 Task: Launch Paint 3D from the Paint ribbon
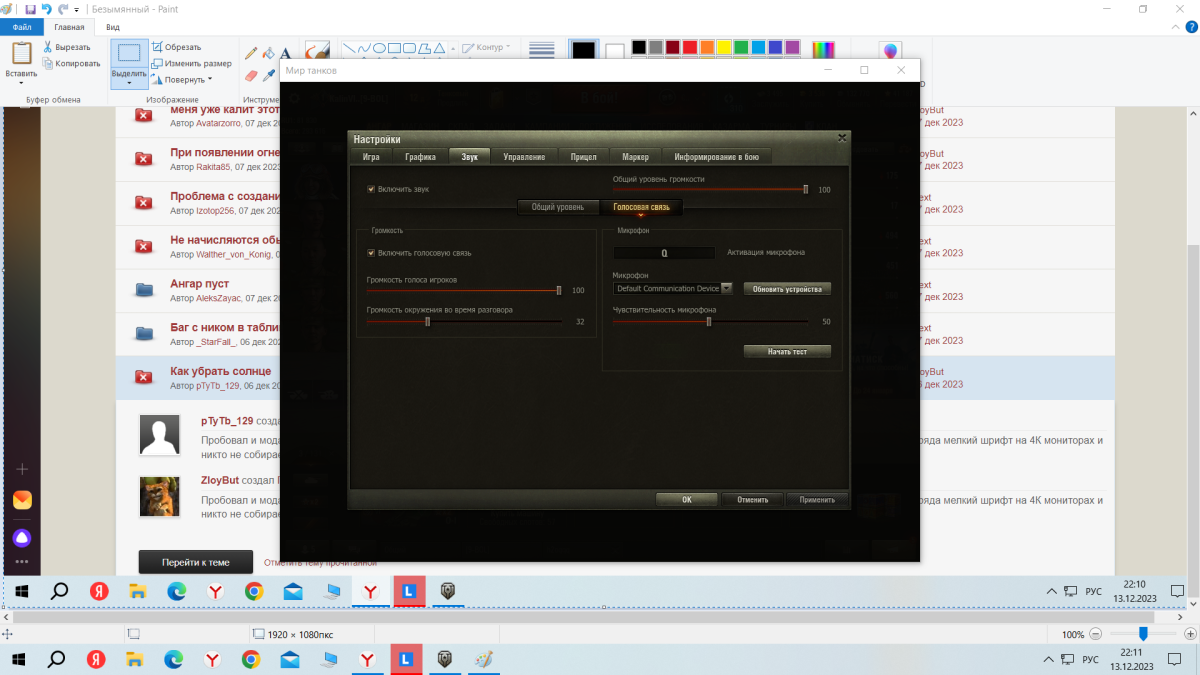click(890, 50)
